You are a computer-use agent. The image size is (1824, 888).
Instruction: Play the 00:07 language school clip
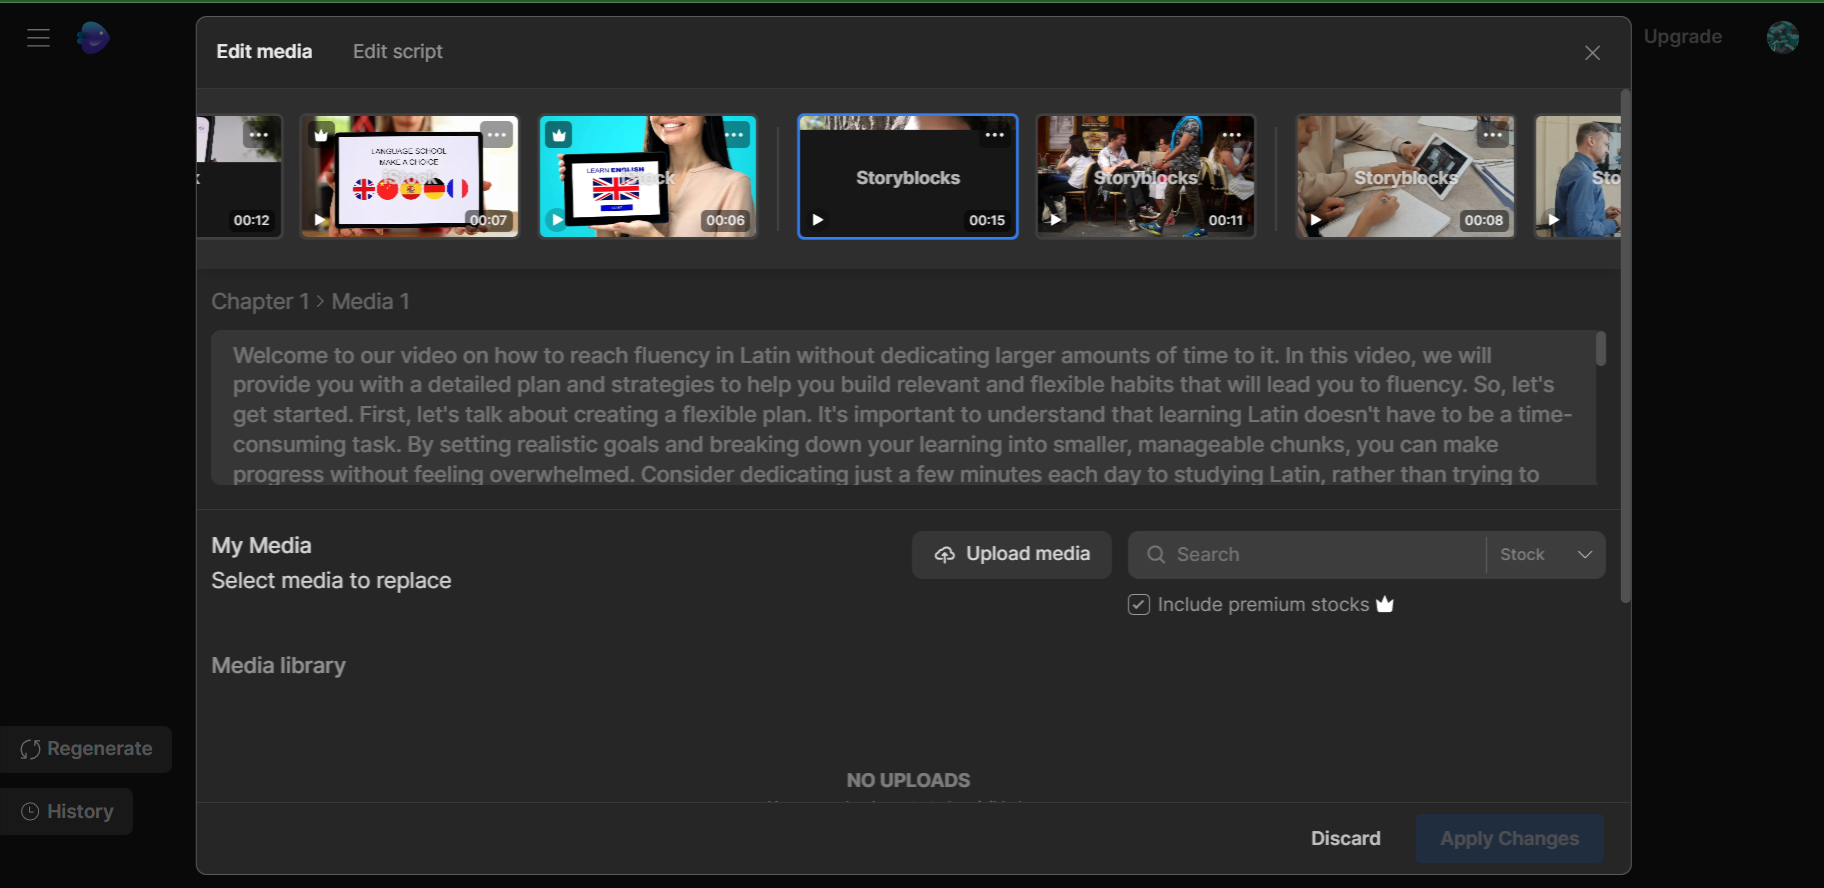(x=320, y=220)
